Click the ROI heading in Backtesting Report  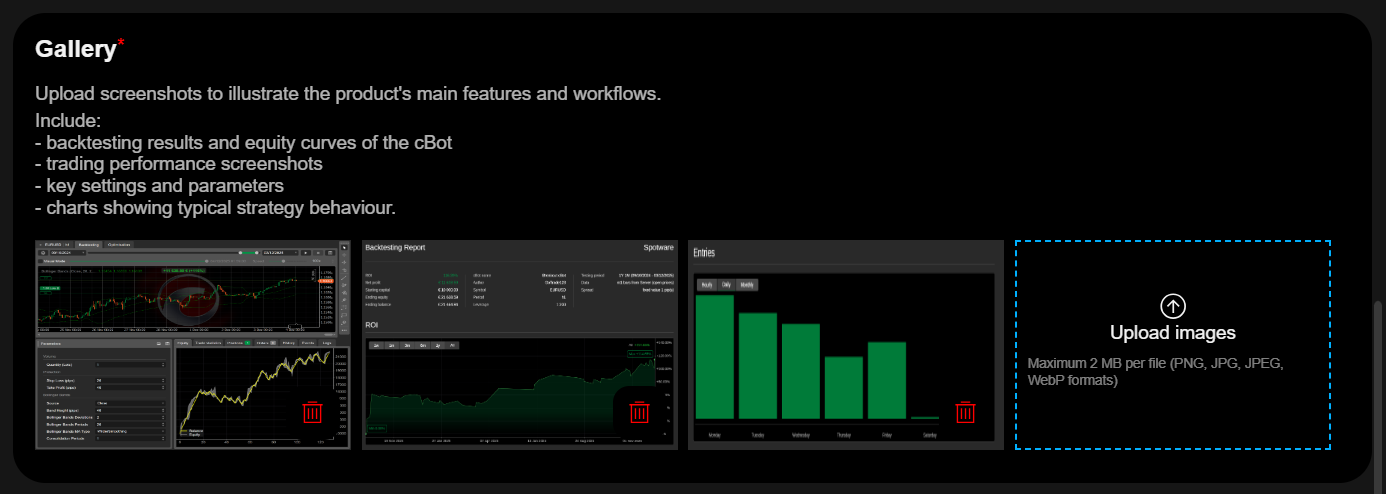(x=372, y=325)
